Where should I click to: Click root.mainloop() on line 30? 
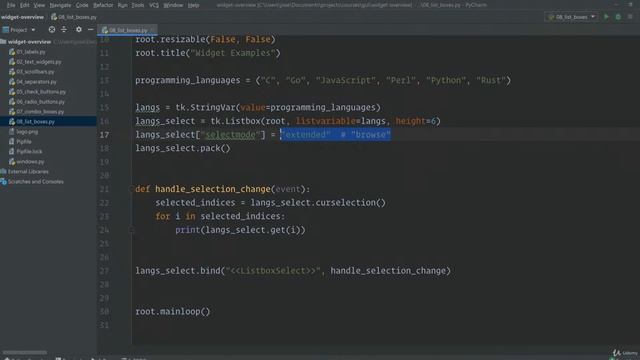[173, 311]
